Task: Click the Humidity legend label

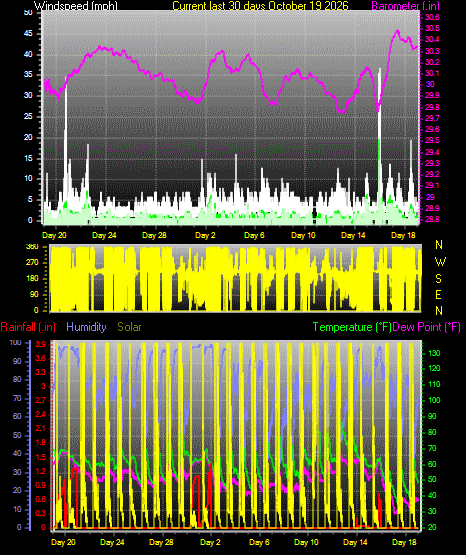Action: pyautogui.click(x=86, y=327)
